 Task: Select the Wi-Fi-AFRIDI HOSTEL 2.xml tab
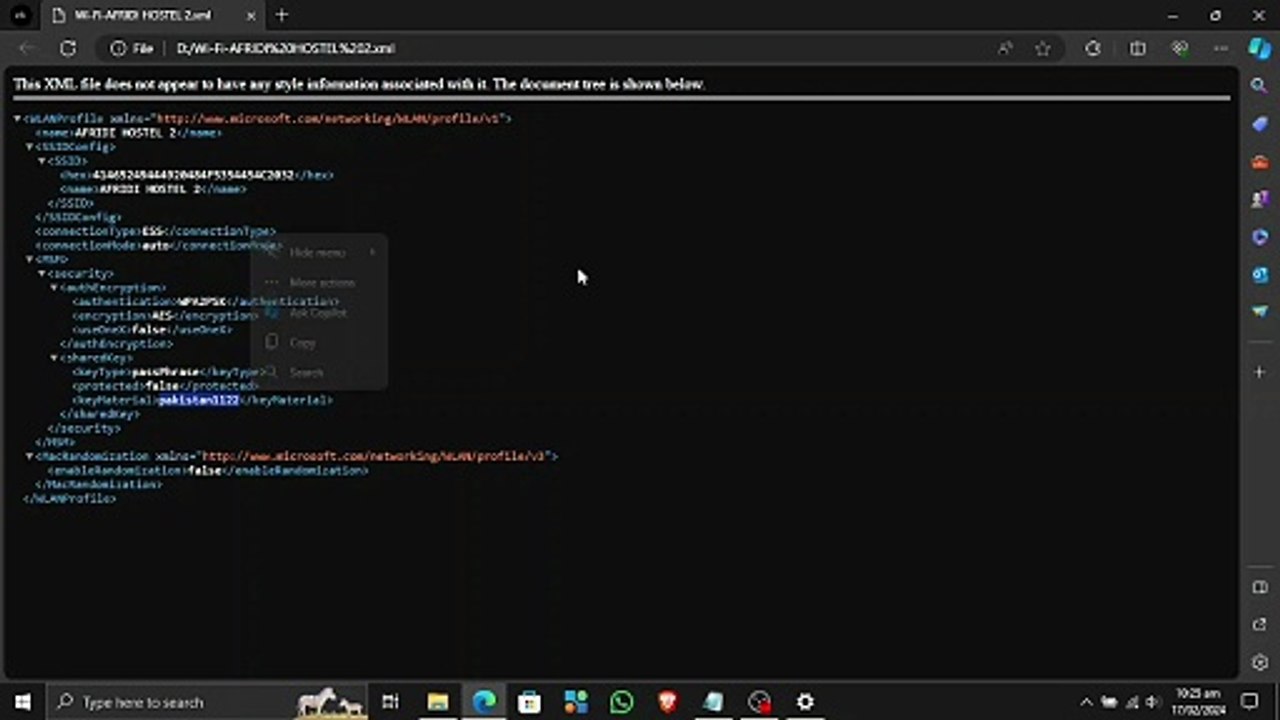pos(150,15)
